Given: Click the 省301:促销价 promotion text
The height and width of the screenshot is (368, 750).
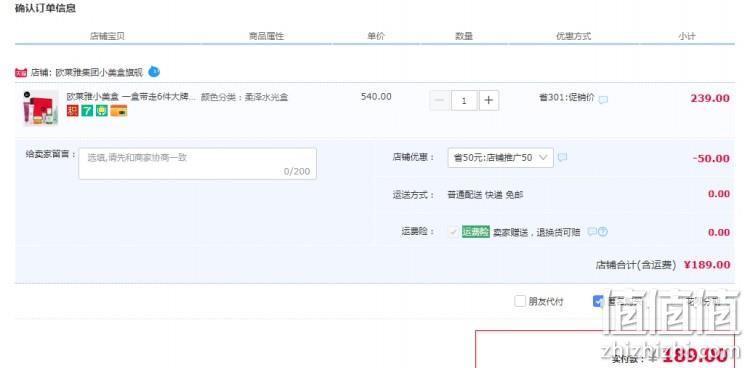Looking at the screenshot, I should 567,97.
